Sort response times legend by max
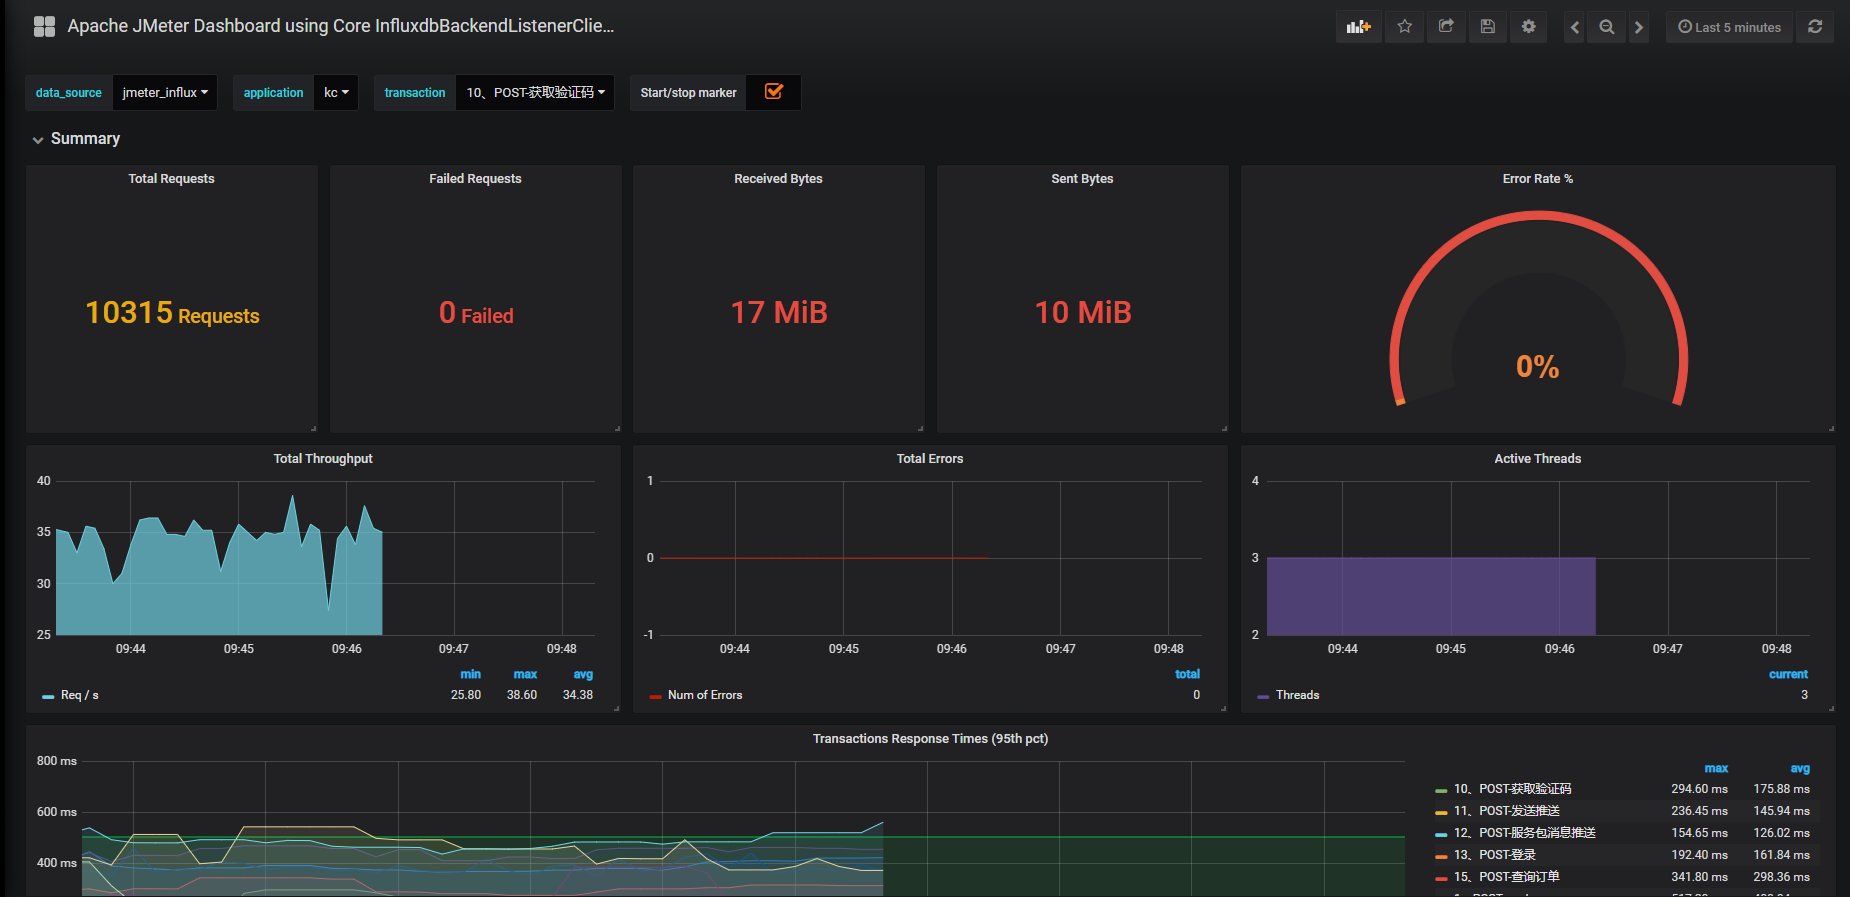Image resolution: width=1850 pixels, height=897 pixels. click(x=1716, y=769)
